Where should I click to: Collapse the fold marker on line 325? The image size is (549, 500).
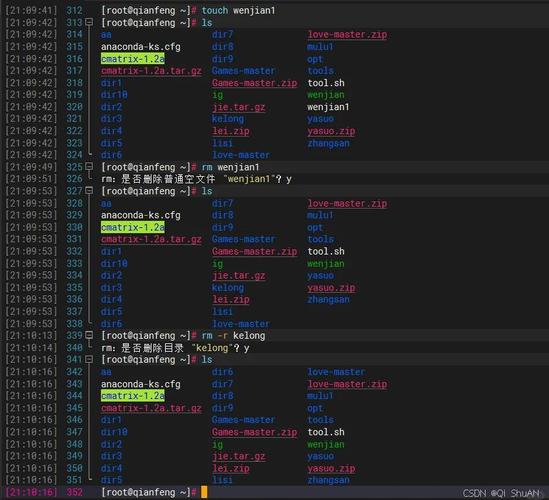click(x=89, y=166)
